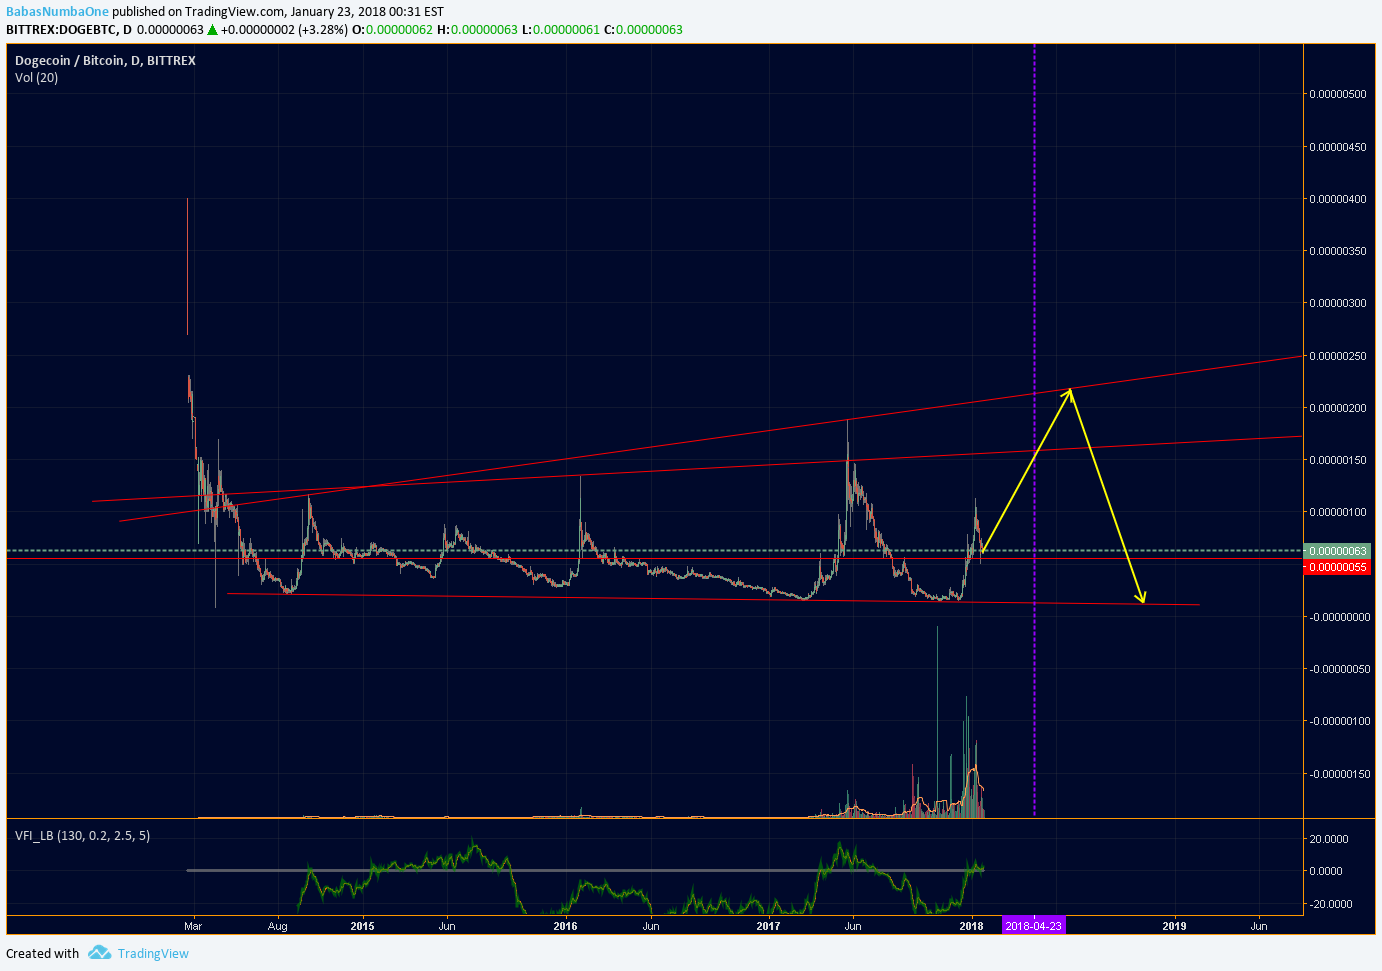Click the 0.00000350 price axis label
Screen dimensions: 1382x971
[1338, 251]
